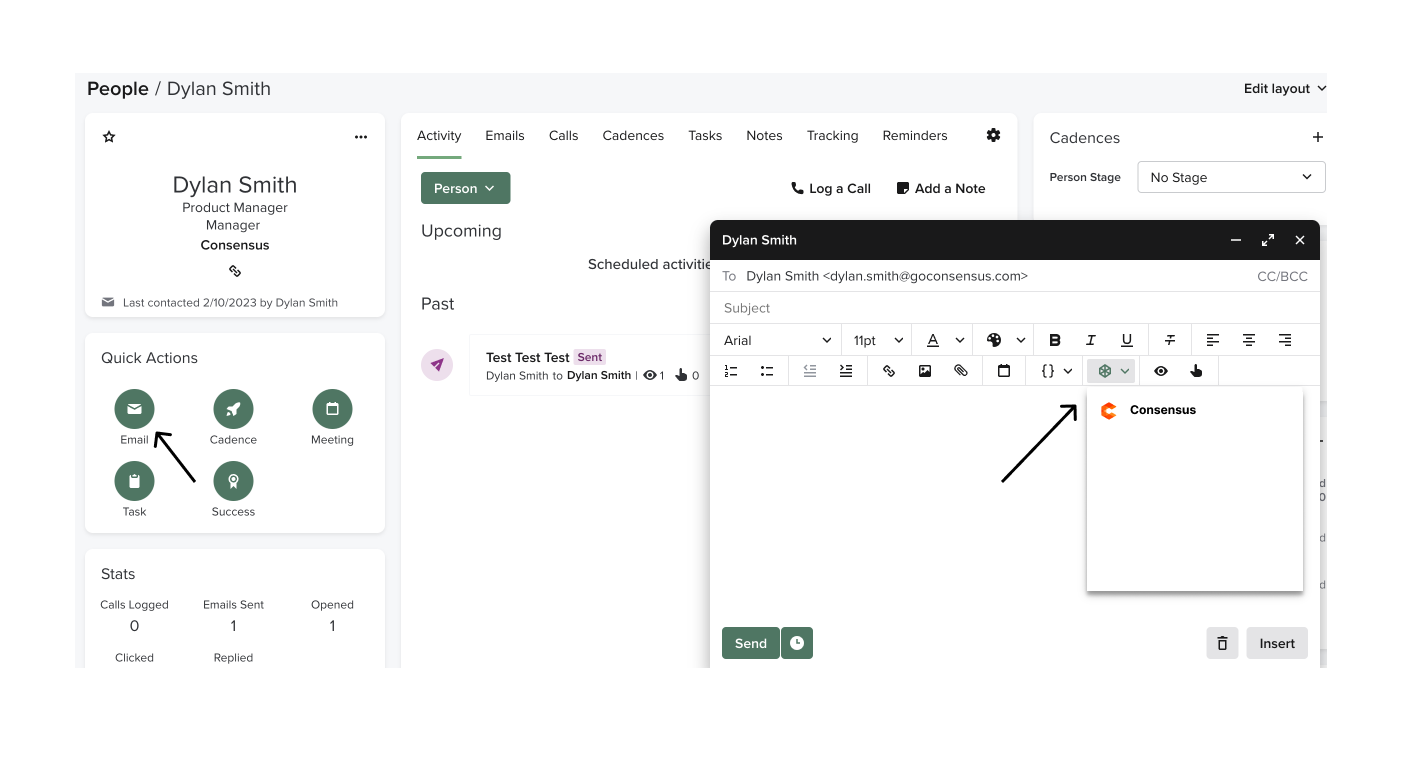1412x774 pixels.
Task: Start a Cadence from Quick Actions
Action: (x=233, y=409)
